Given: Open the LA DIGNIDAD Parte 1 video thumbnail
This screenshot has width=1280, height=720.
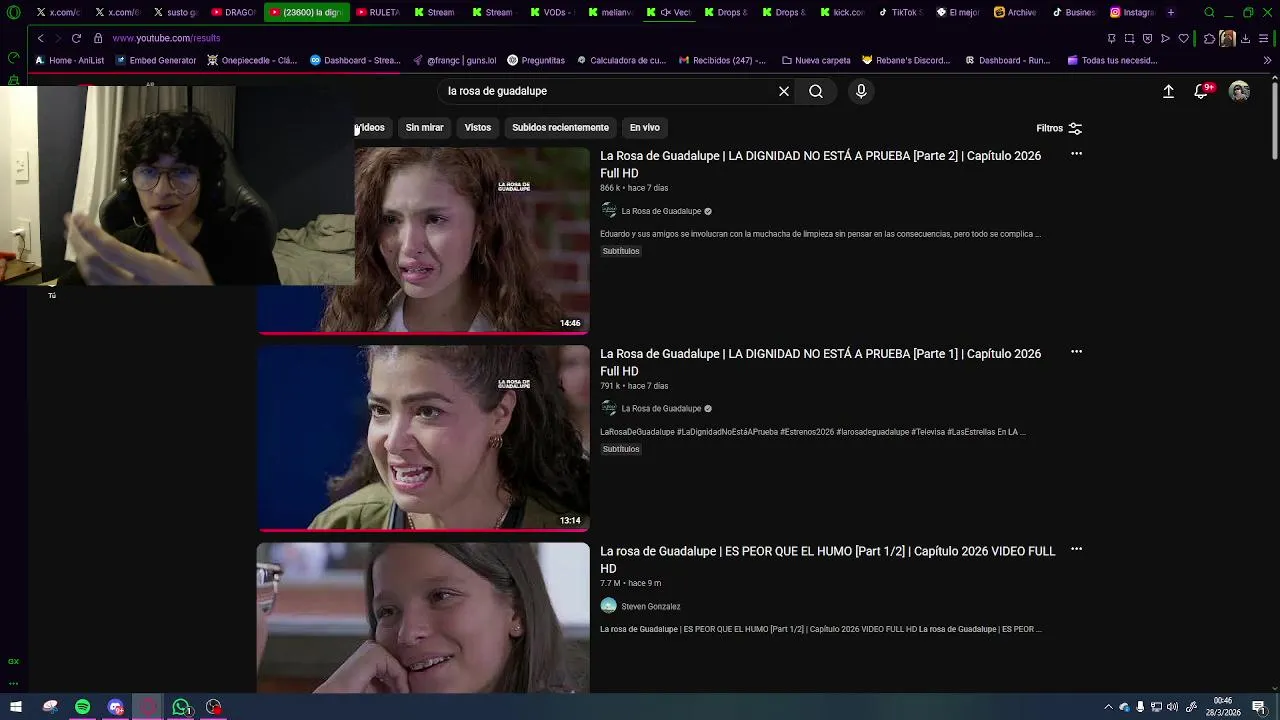Looking at the screenshot, I should pos(423,438).
